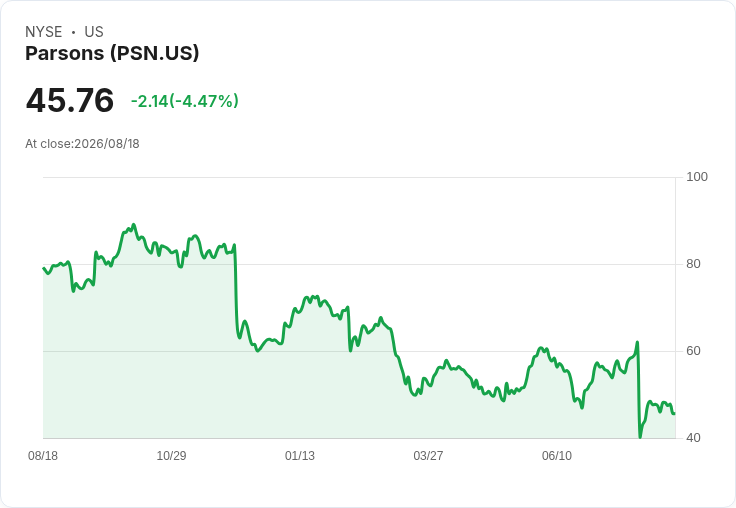Click the At close:2026/08/18 timestamp
The width and height of the screenshot is (736, 508).
[x=82, y=144]
